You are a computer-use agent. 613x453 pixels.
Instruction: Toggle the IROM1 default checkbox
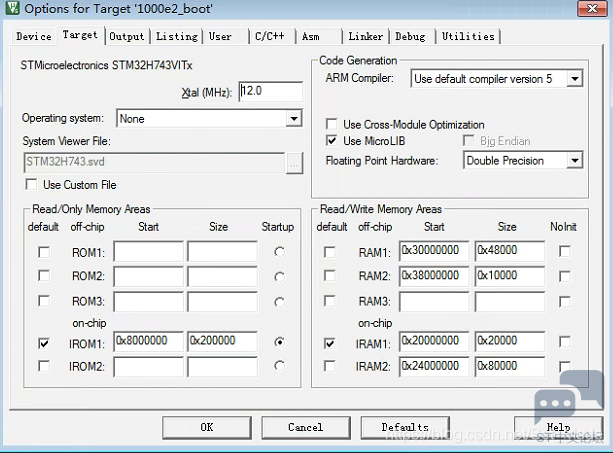(x=44, y=343)
